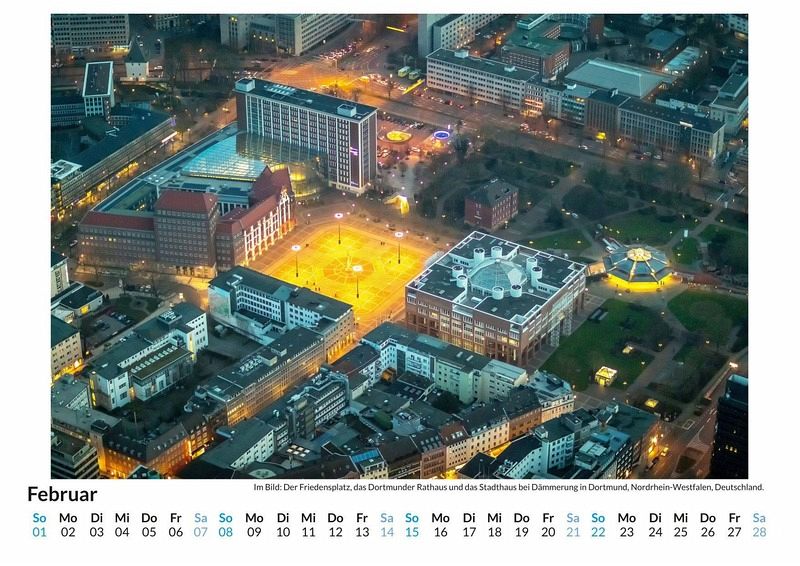800x566 pixels.
Task: Select Sunday 15 in the calendar
Action: coord(412,525)
